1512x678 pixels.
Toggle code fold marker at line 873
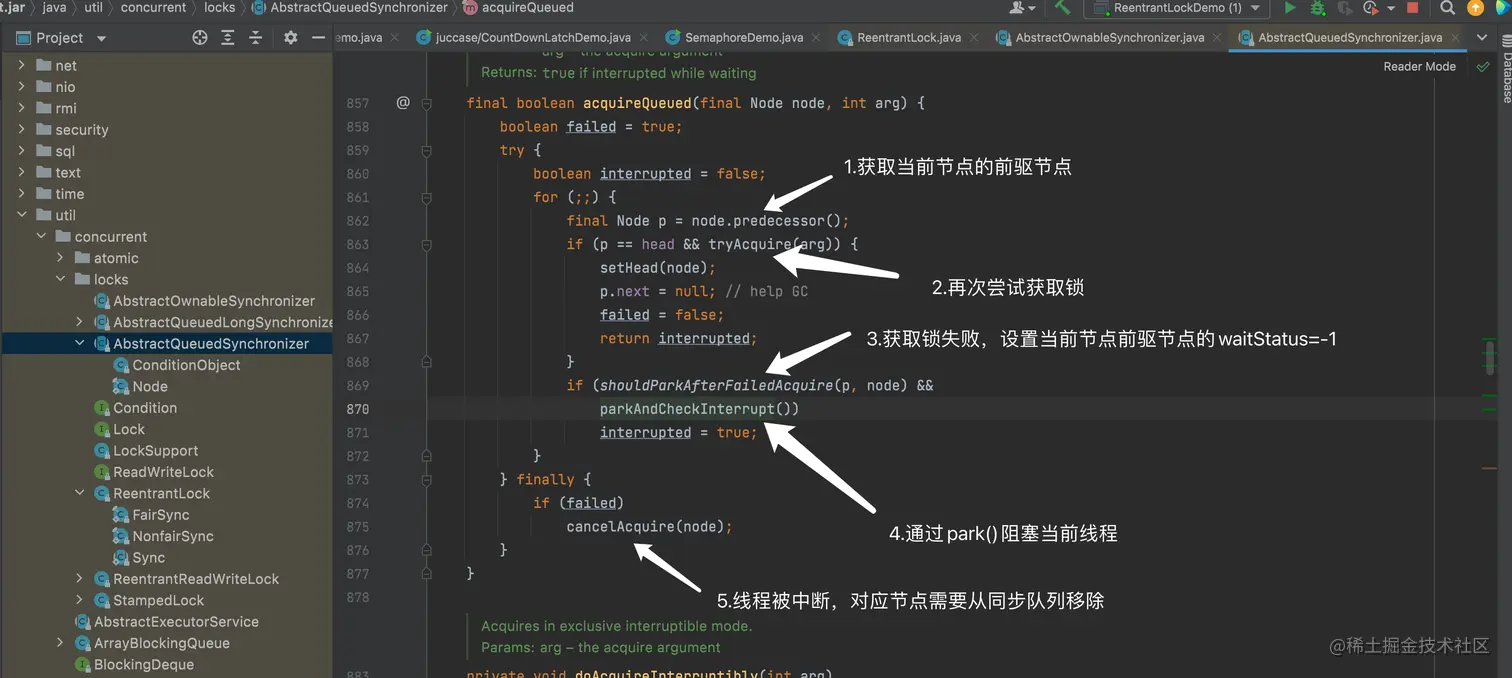point(427,479)
